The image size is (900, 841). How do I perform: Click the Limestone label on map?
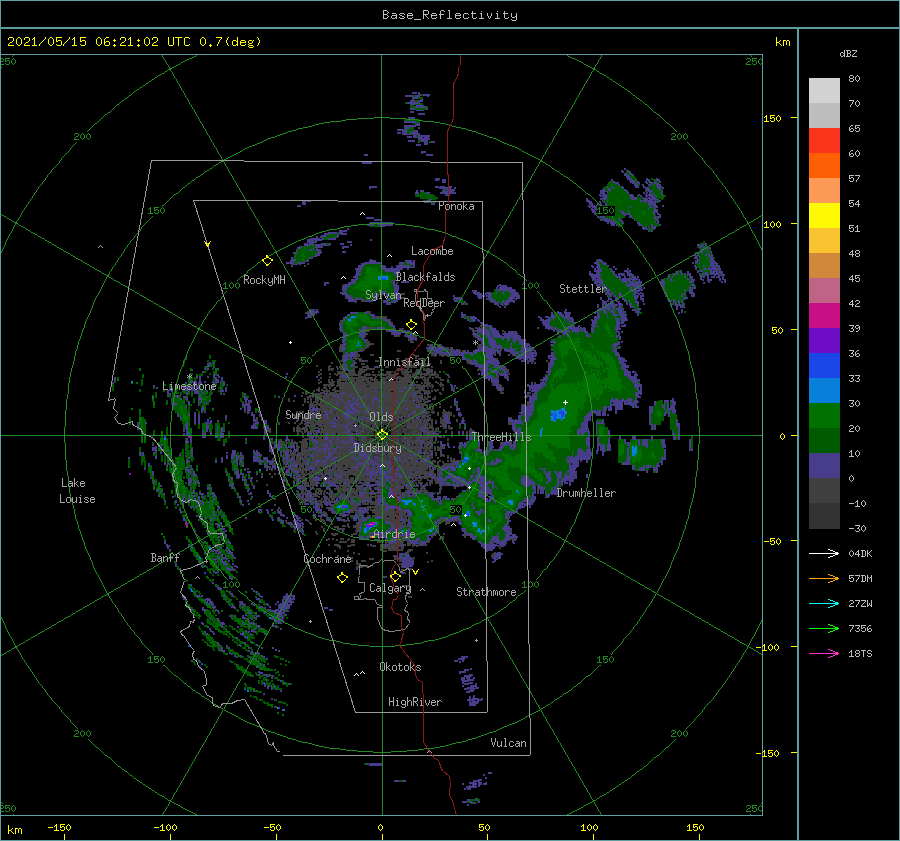189,386
